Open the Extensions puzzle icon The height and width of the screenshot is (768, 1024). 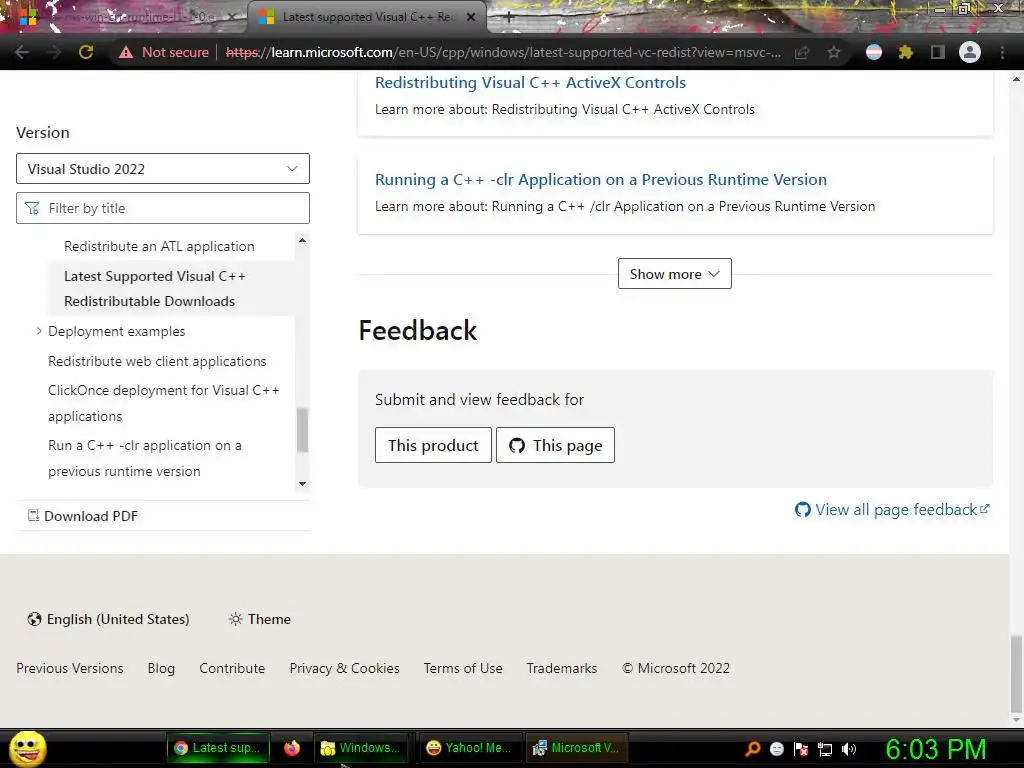point(906,52)
